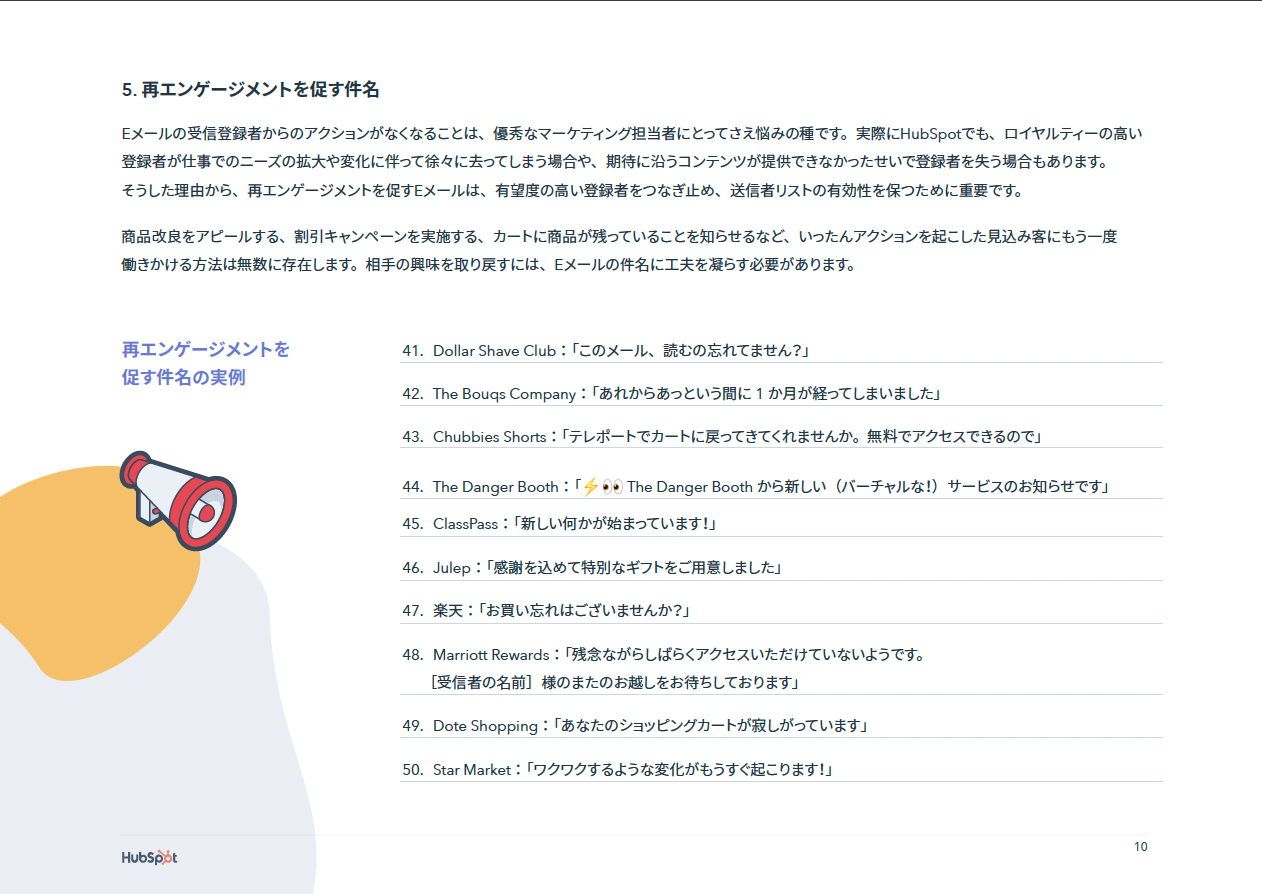Click page number 10 in footer

pos(1141,847)
